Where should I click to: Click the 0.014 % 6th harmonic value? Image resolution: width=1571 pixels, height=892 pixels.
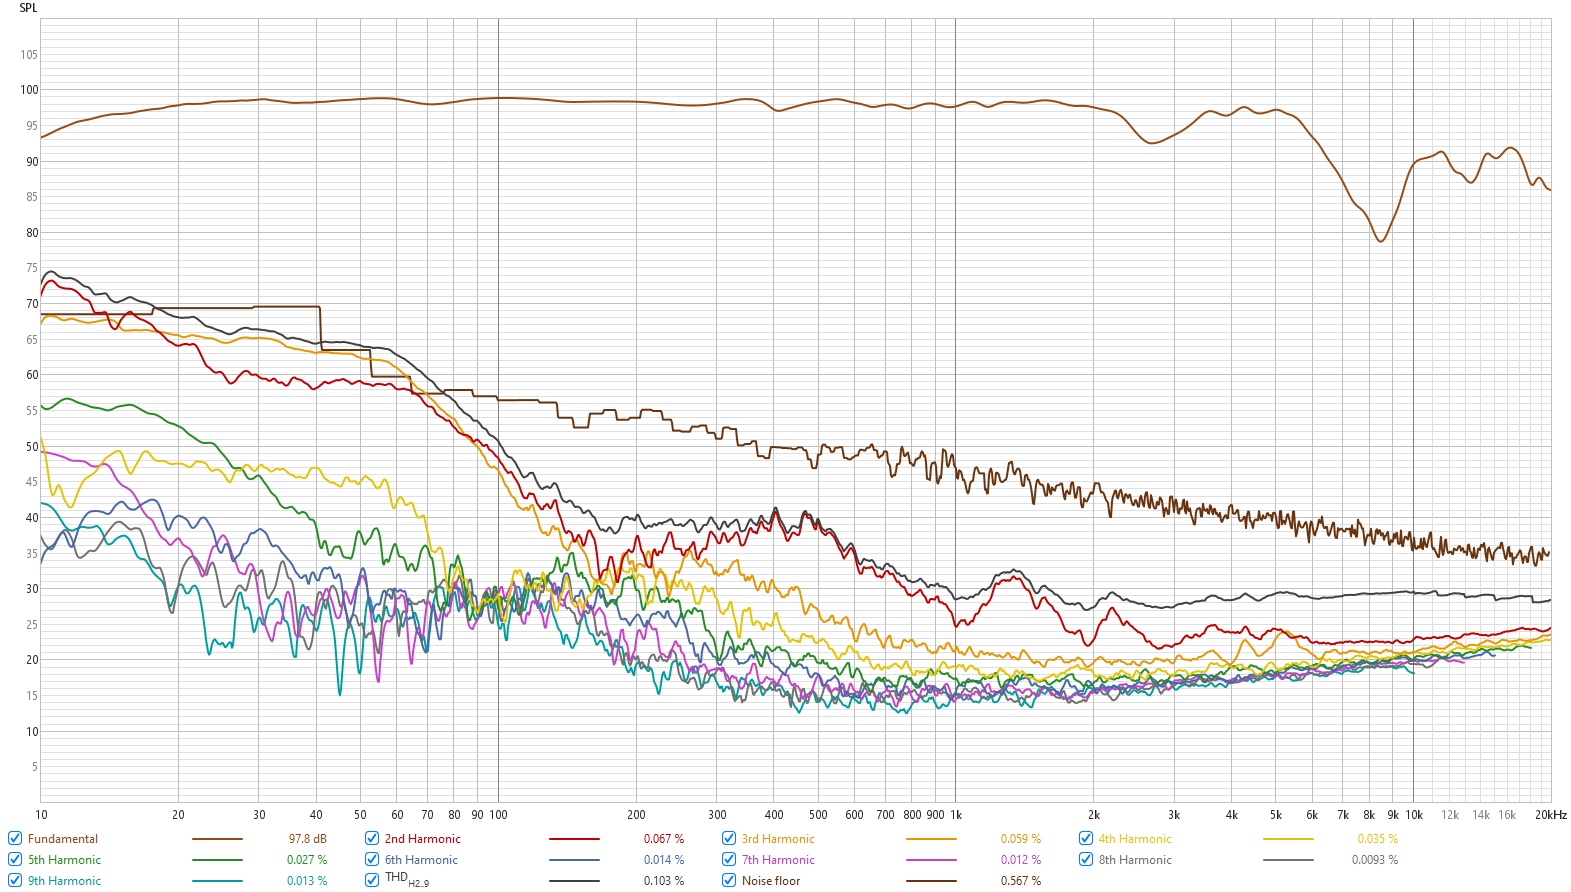(664, 860)
